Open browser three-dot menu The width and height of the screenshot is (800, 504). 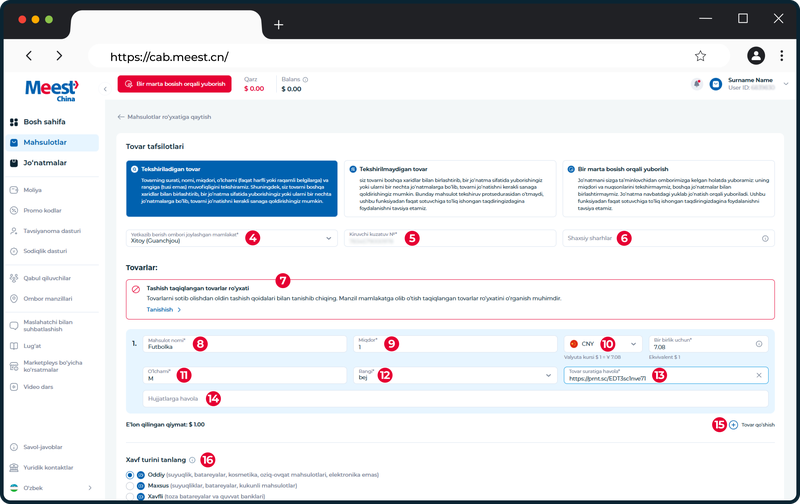pyautogui.click(x=781, y=56)
